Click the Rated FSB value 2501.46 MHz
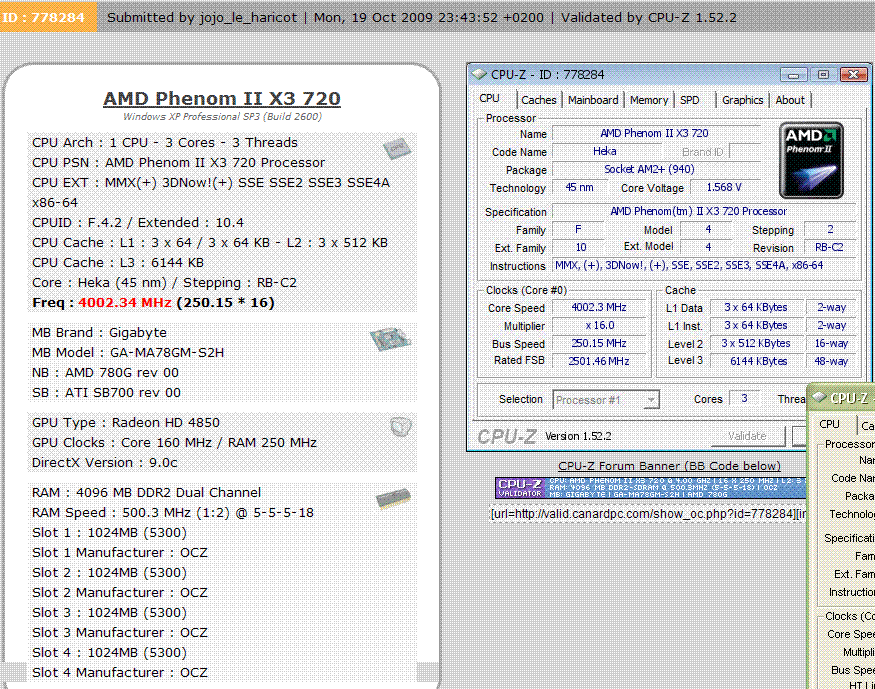Viewport: 875px width, 689px height. [x=599, y=361]
